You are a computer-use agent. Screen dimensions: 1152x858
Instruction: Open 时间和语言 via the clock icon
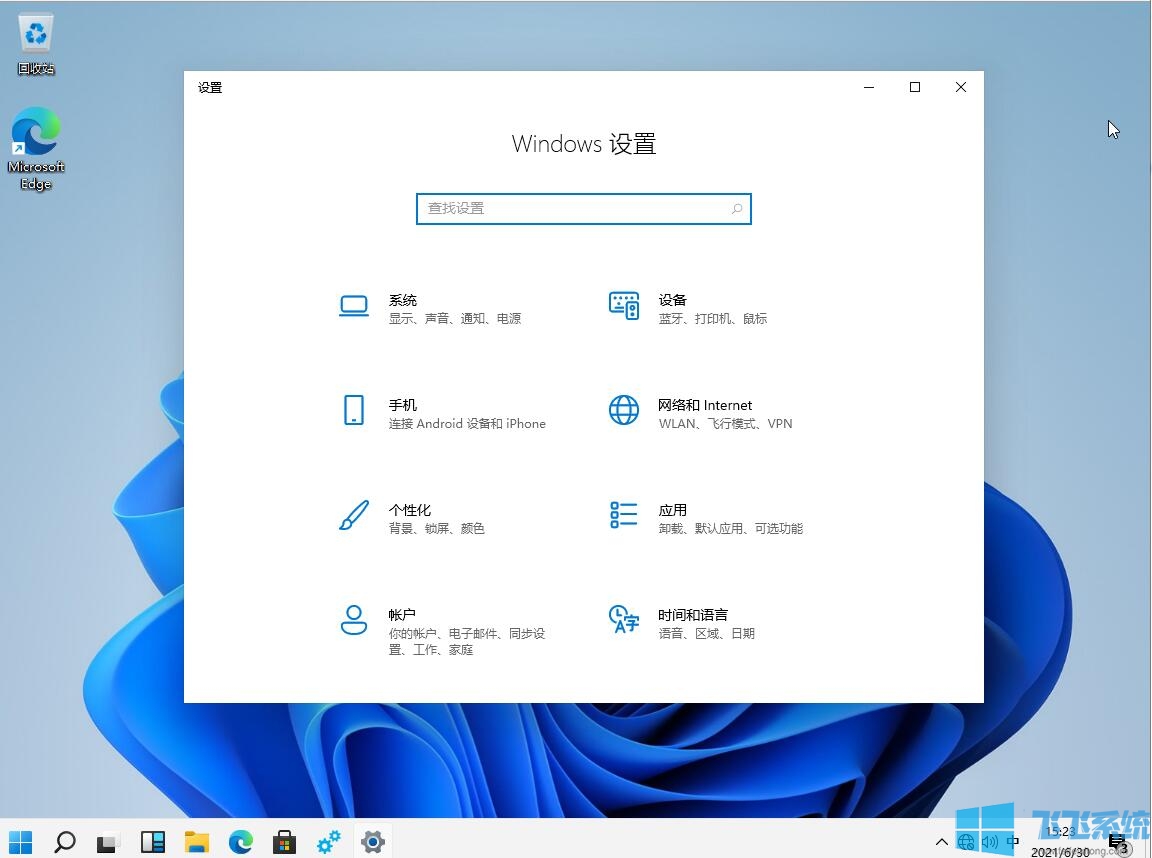623,620
